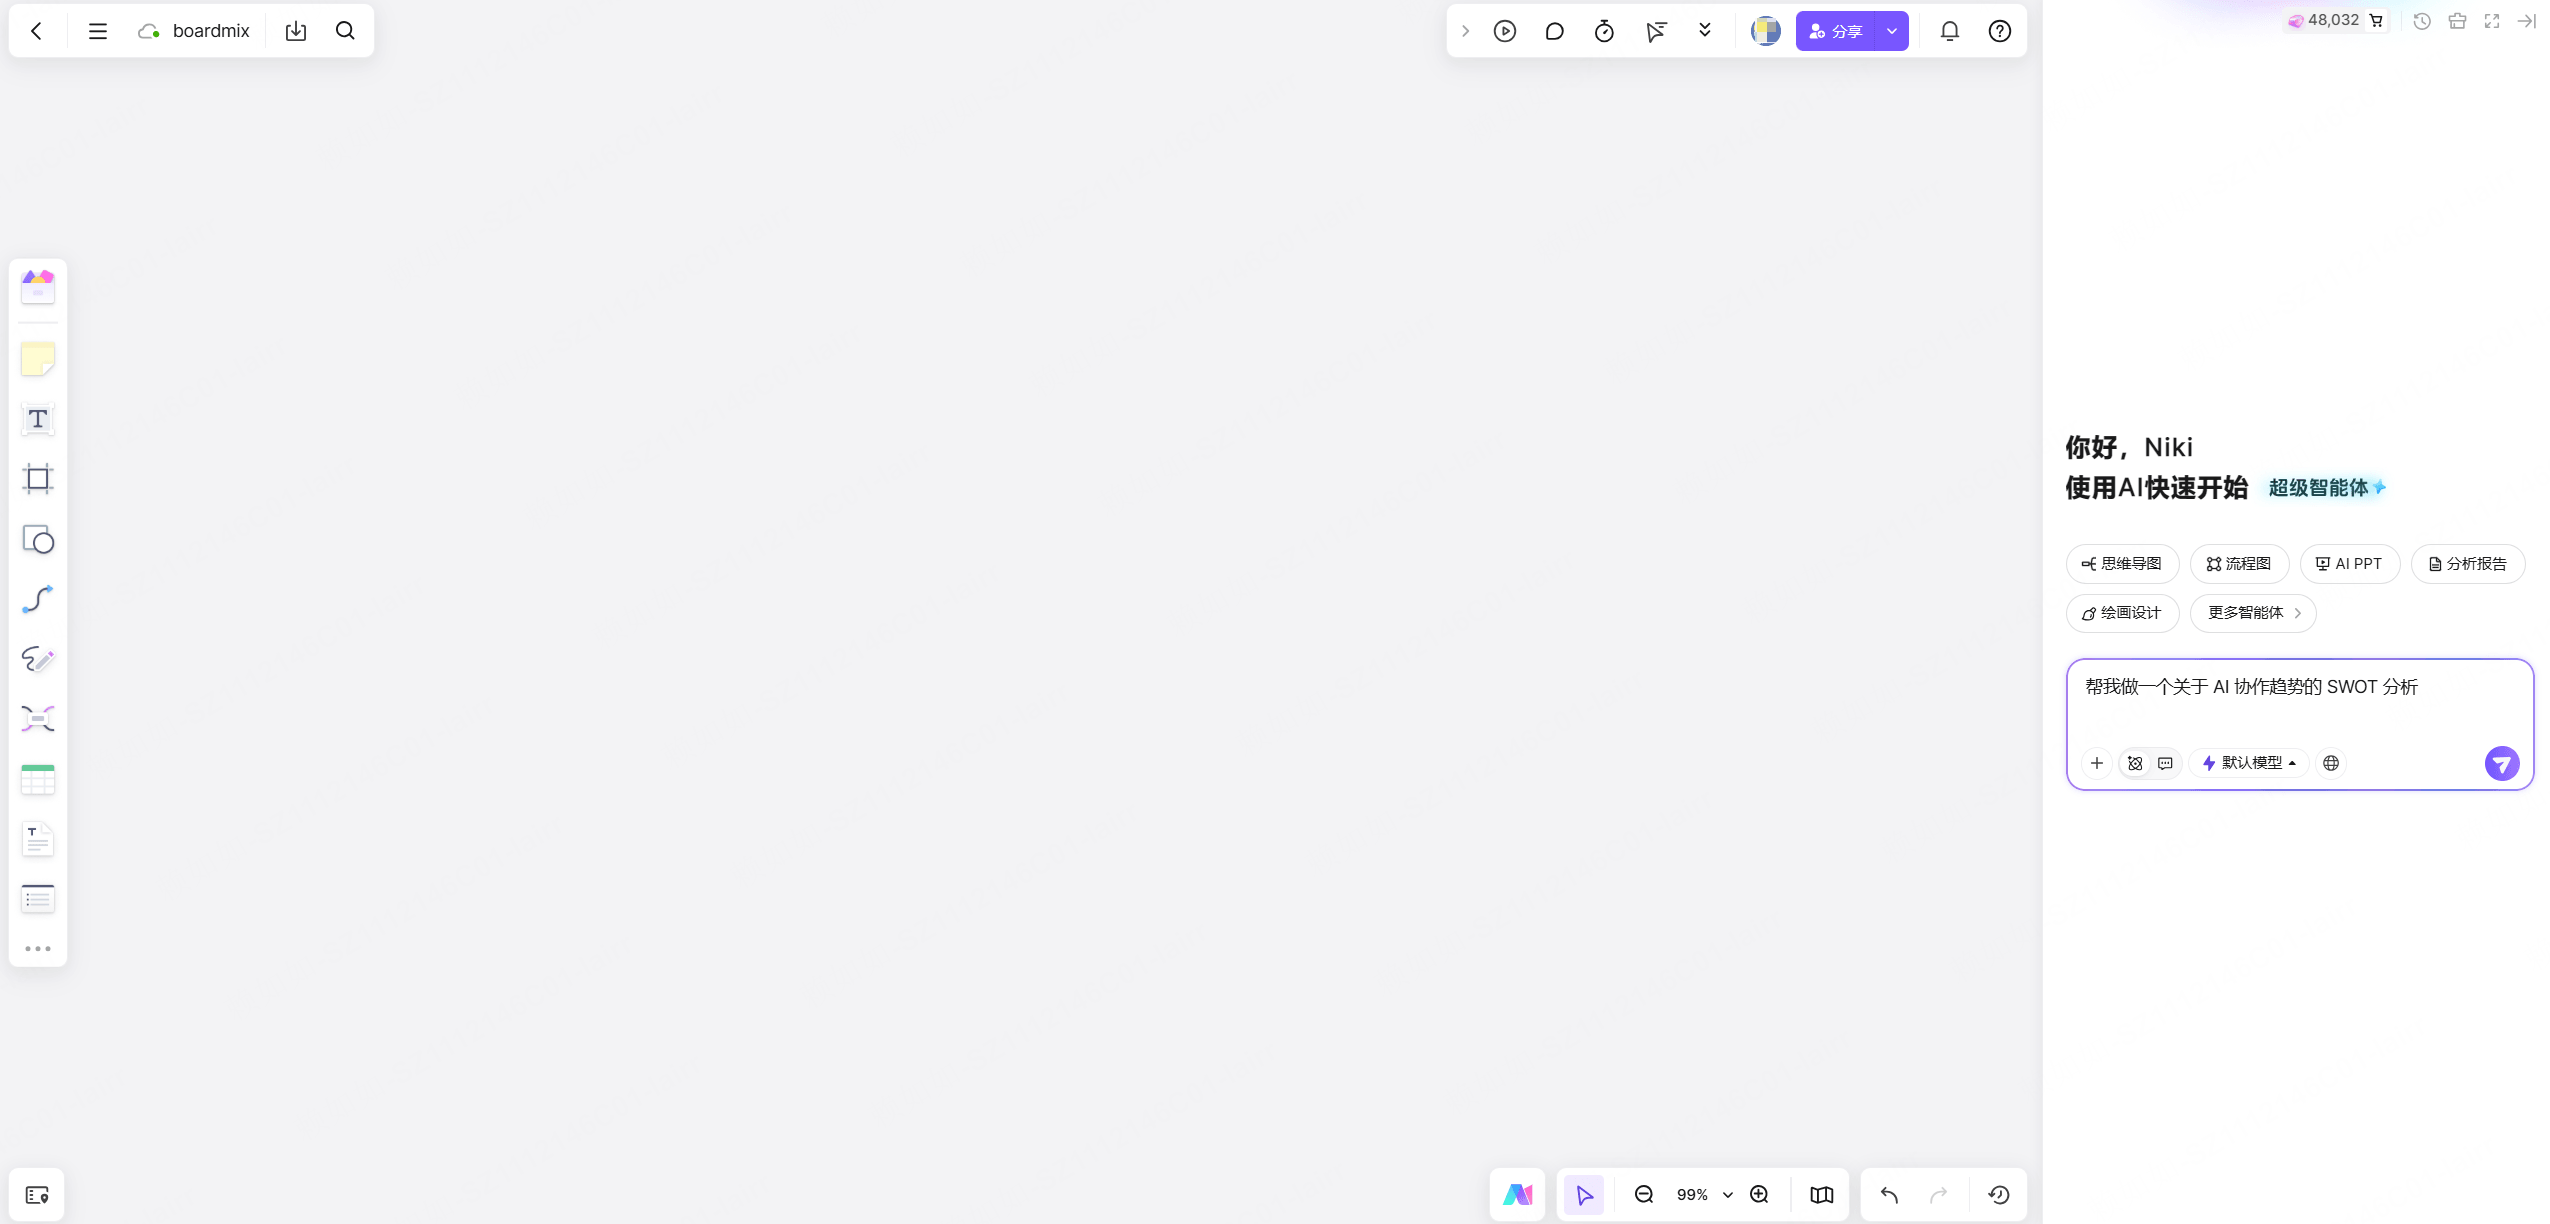The height and width of the screenshot is (1224, 2550).
Task: Toggle the minimap view button
Action: coord(1821,1195)
